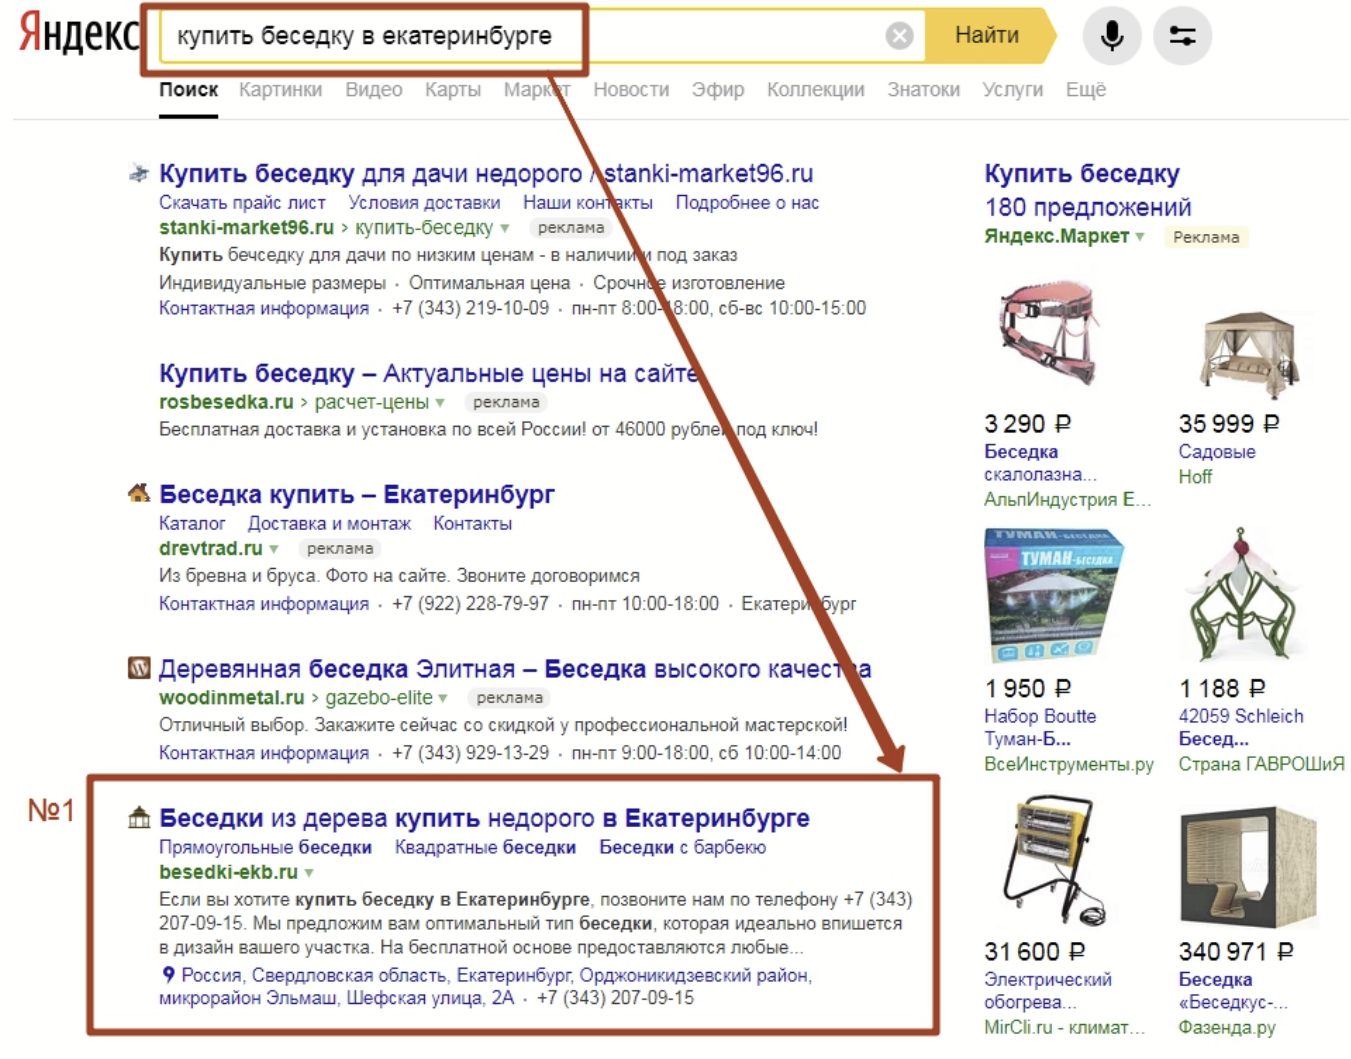Expand the rosbesedka.ru result dropdown arrow
Screen dimensions: 1351x1059
pyautogui.click(x=440, y=403)
